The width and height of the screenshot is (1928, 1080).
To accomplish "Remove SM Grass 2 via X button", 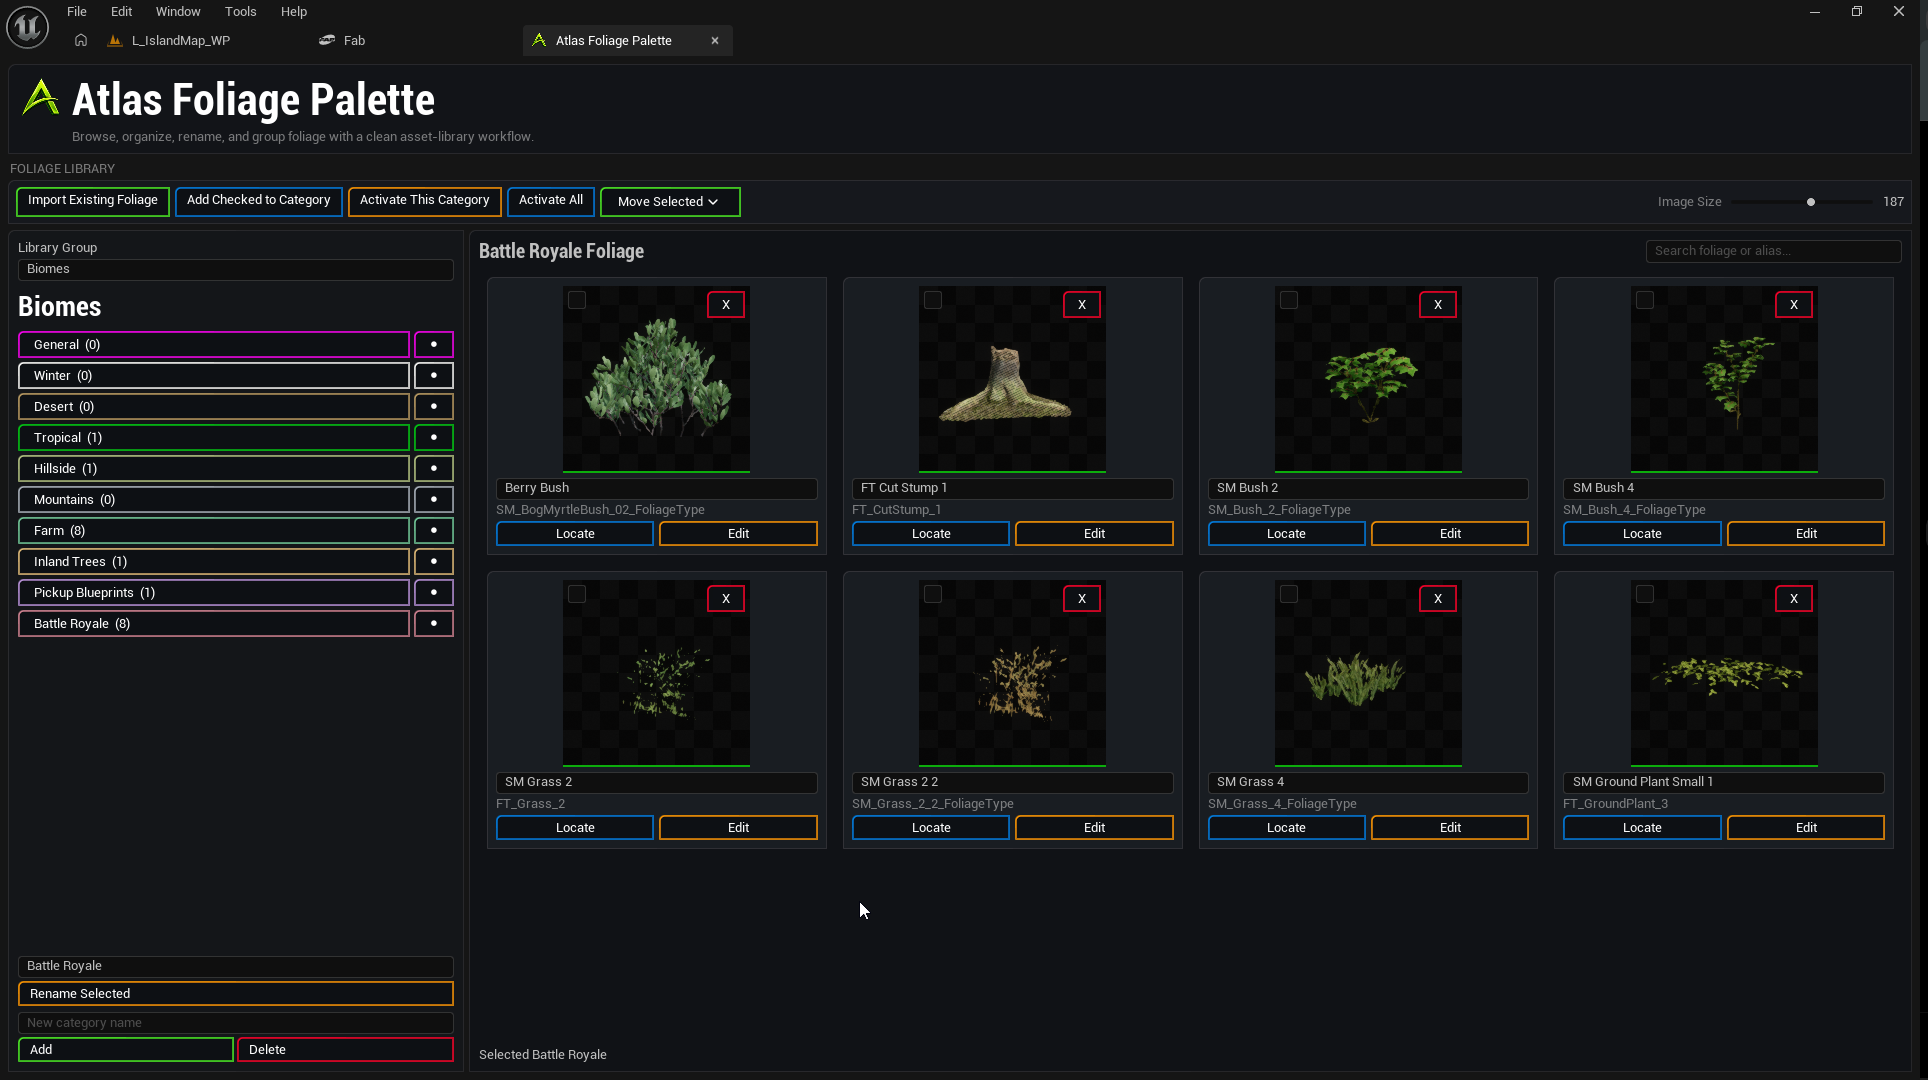I will click(726, 599).
